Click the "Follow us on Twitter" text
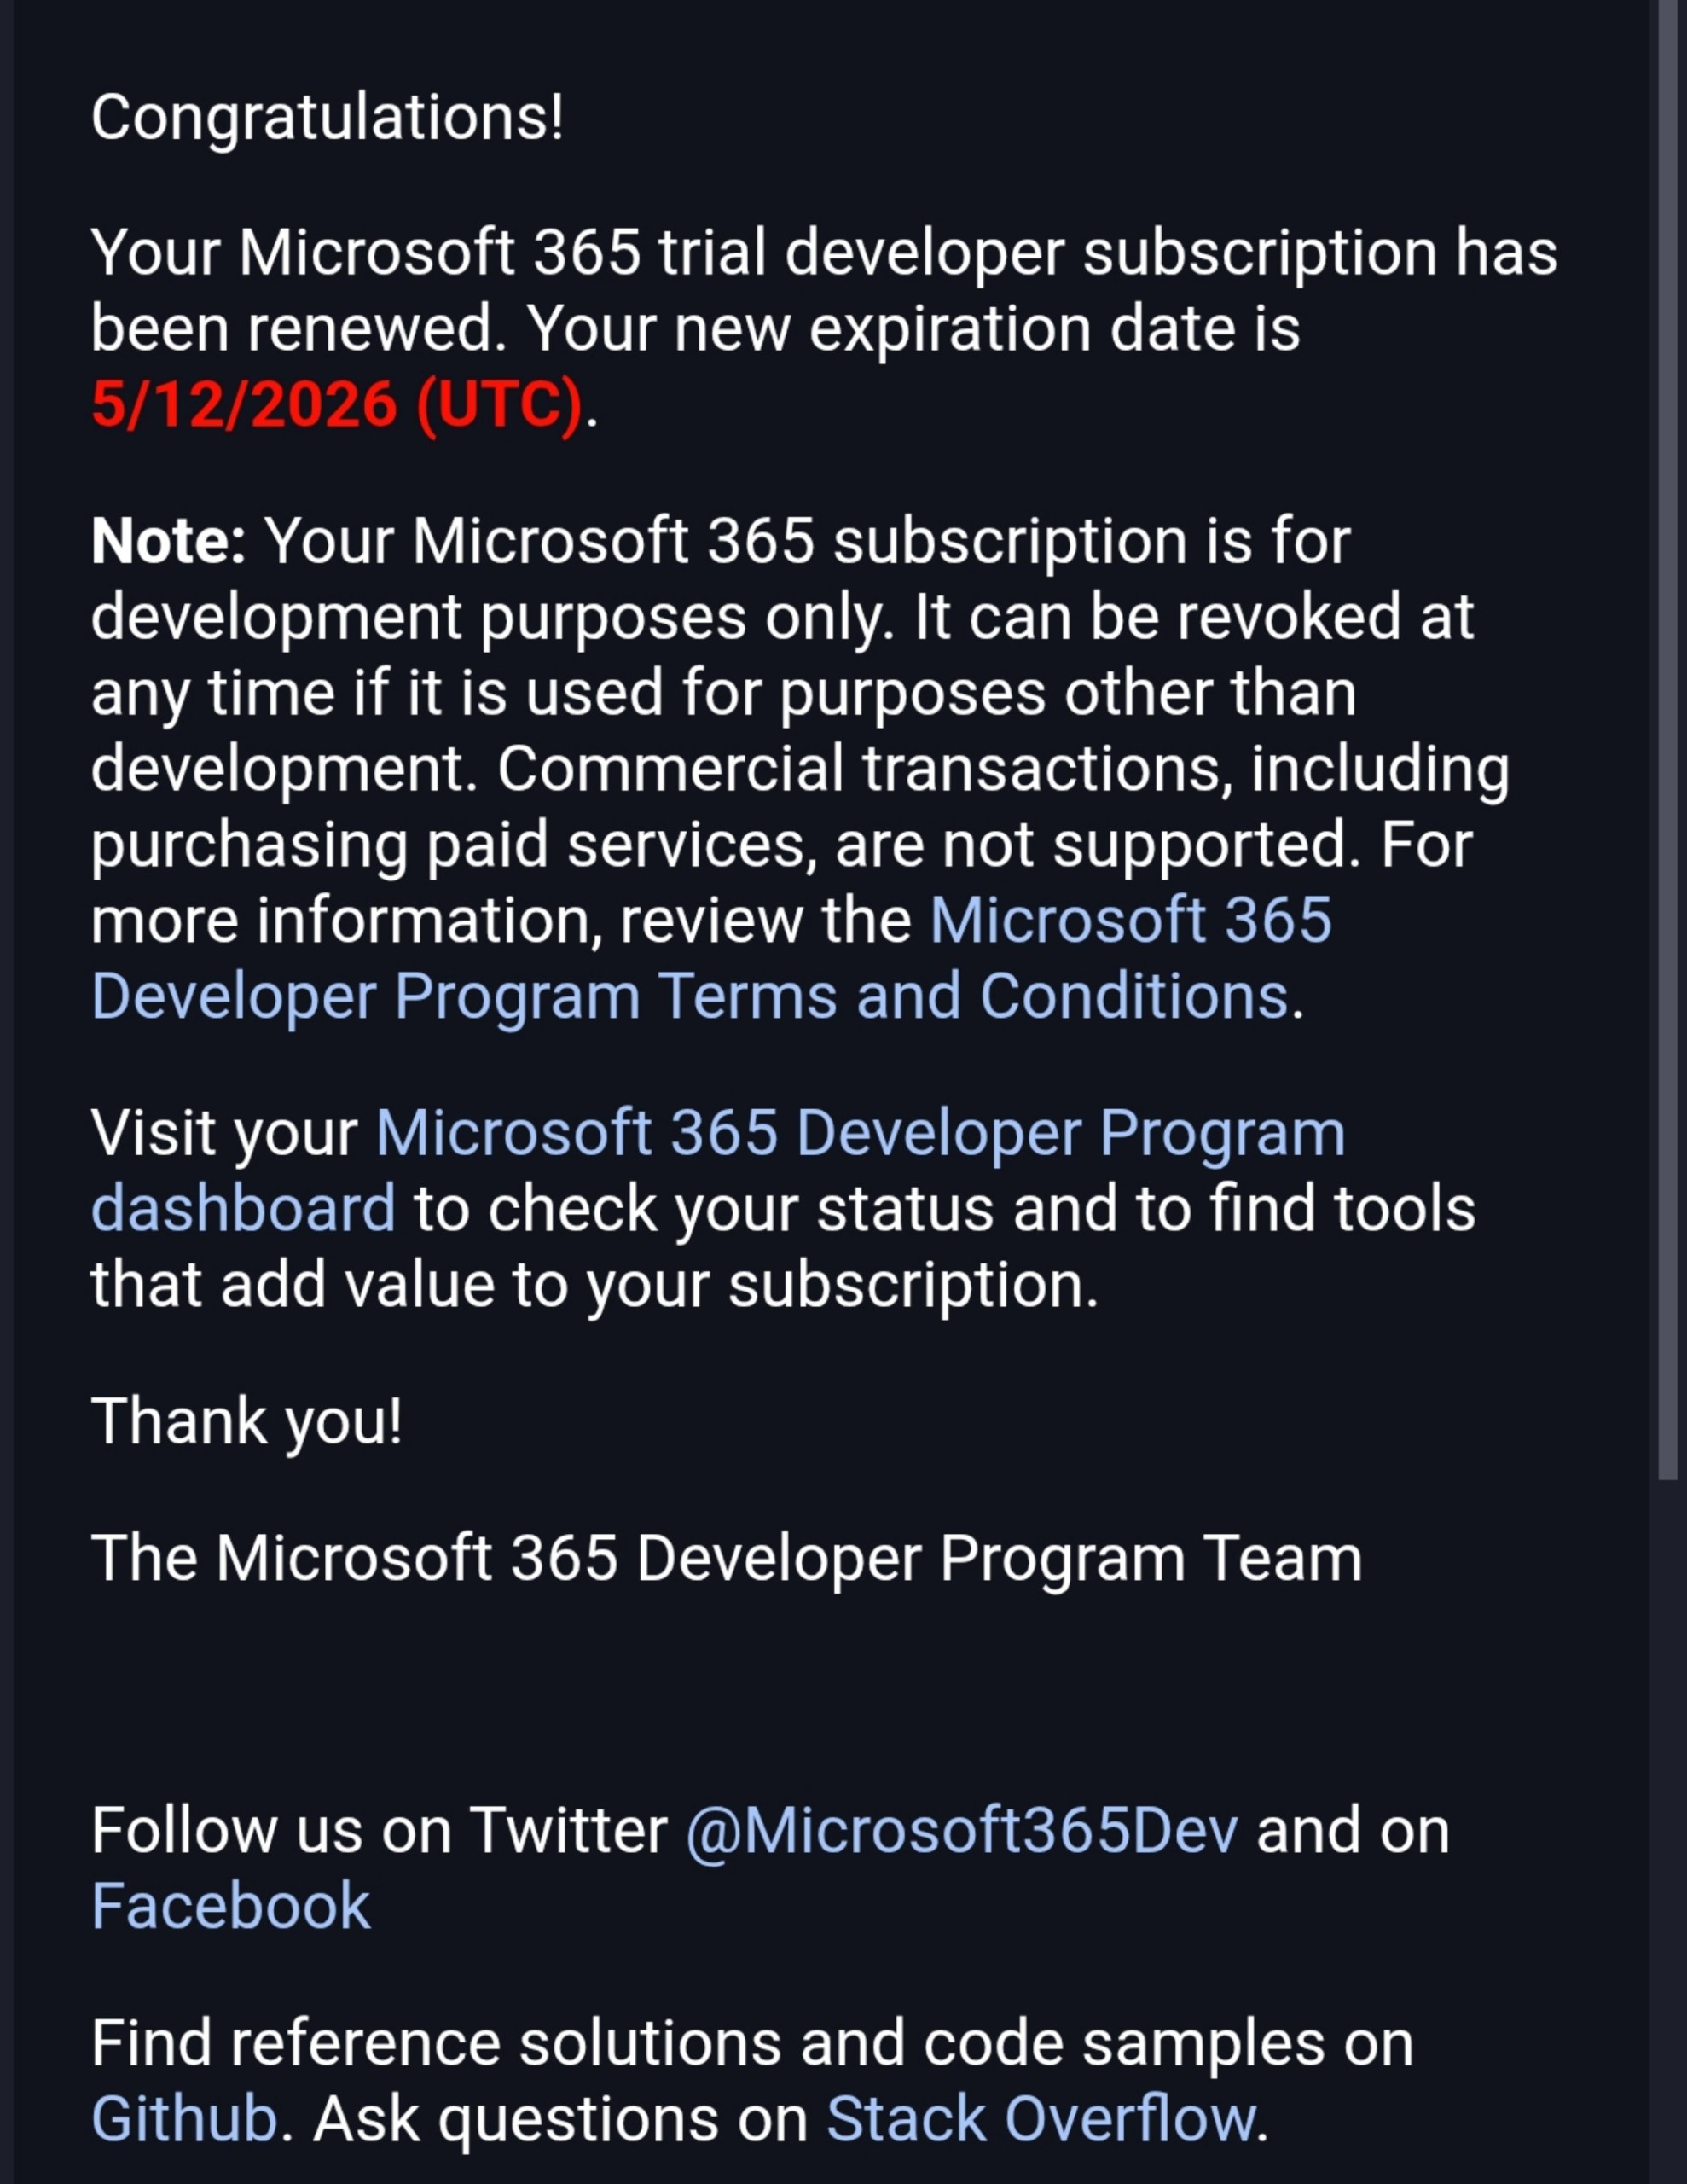1687x2184 pixels. [378, 1831]
